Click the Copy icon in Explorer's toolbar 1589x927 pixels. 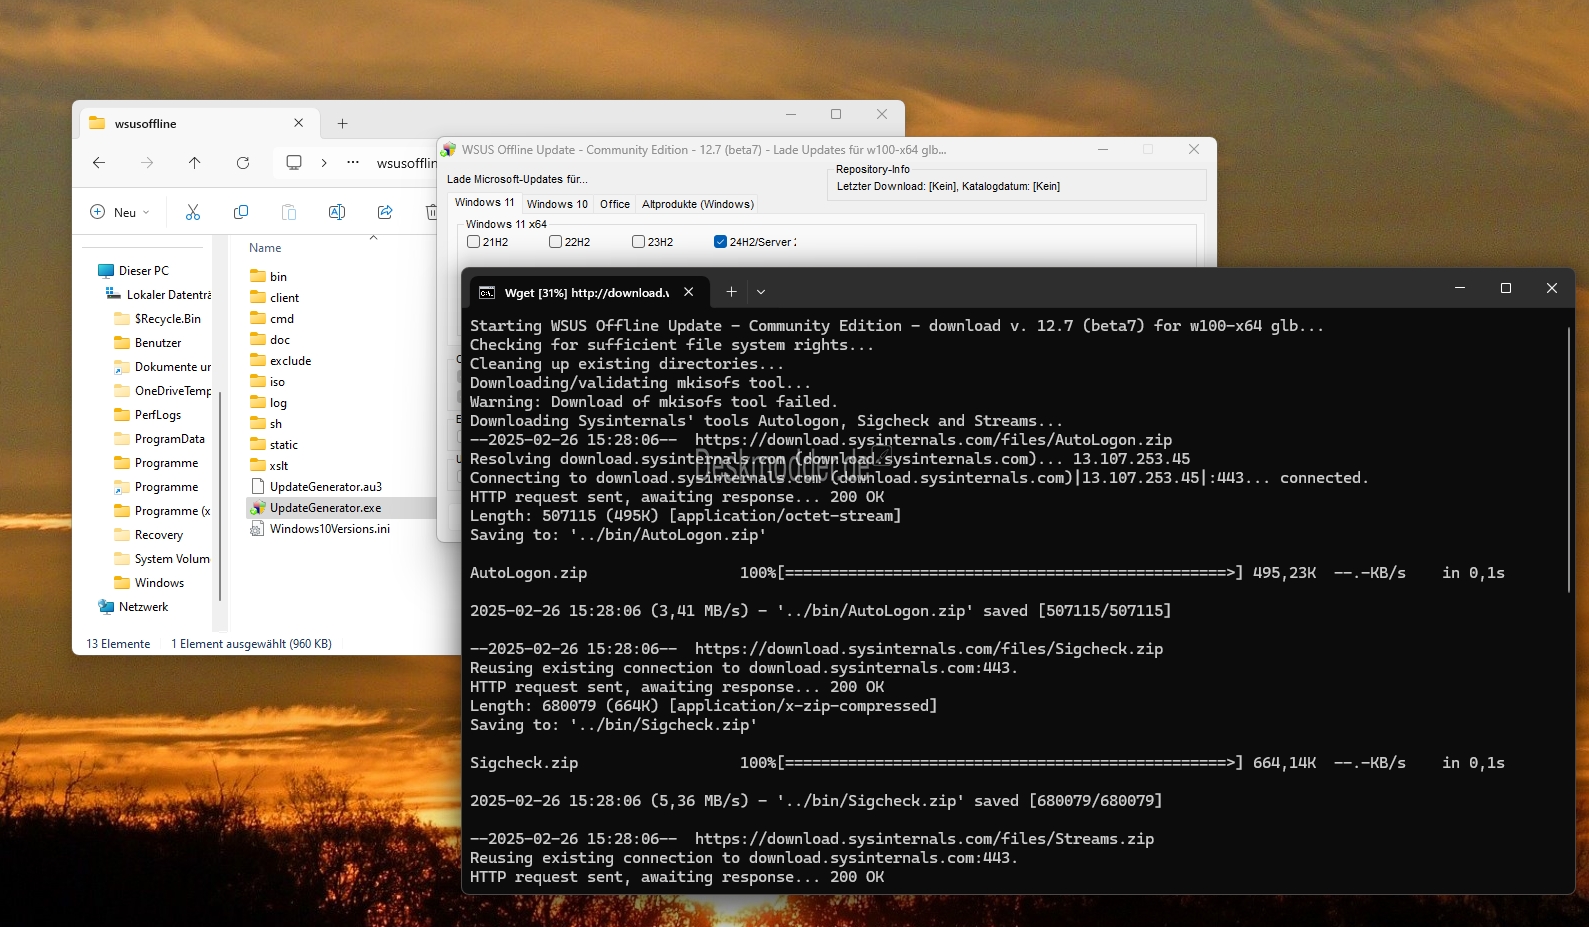tap(241, 212)
